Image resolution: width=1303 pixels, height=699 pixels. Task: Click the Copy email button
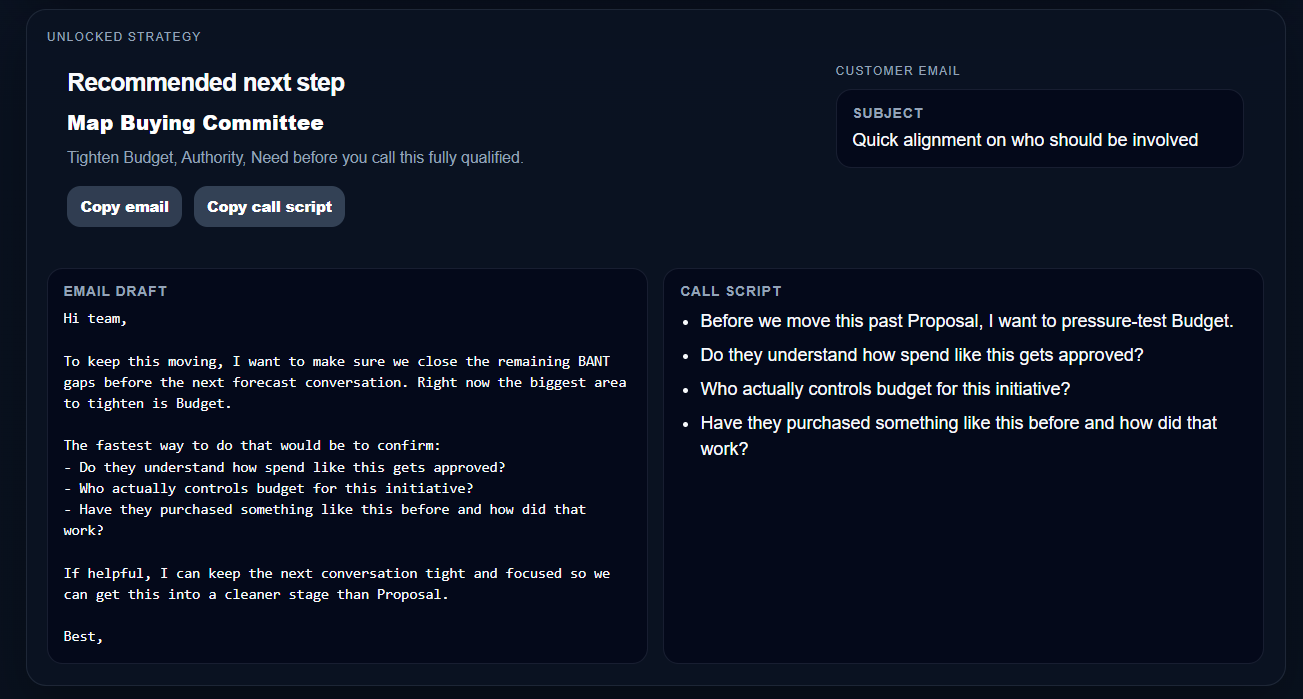pyautogui.click(x=124, y=206)
